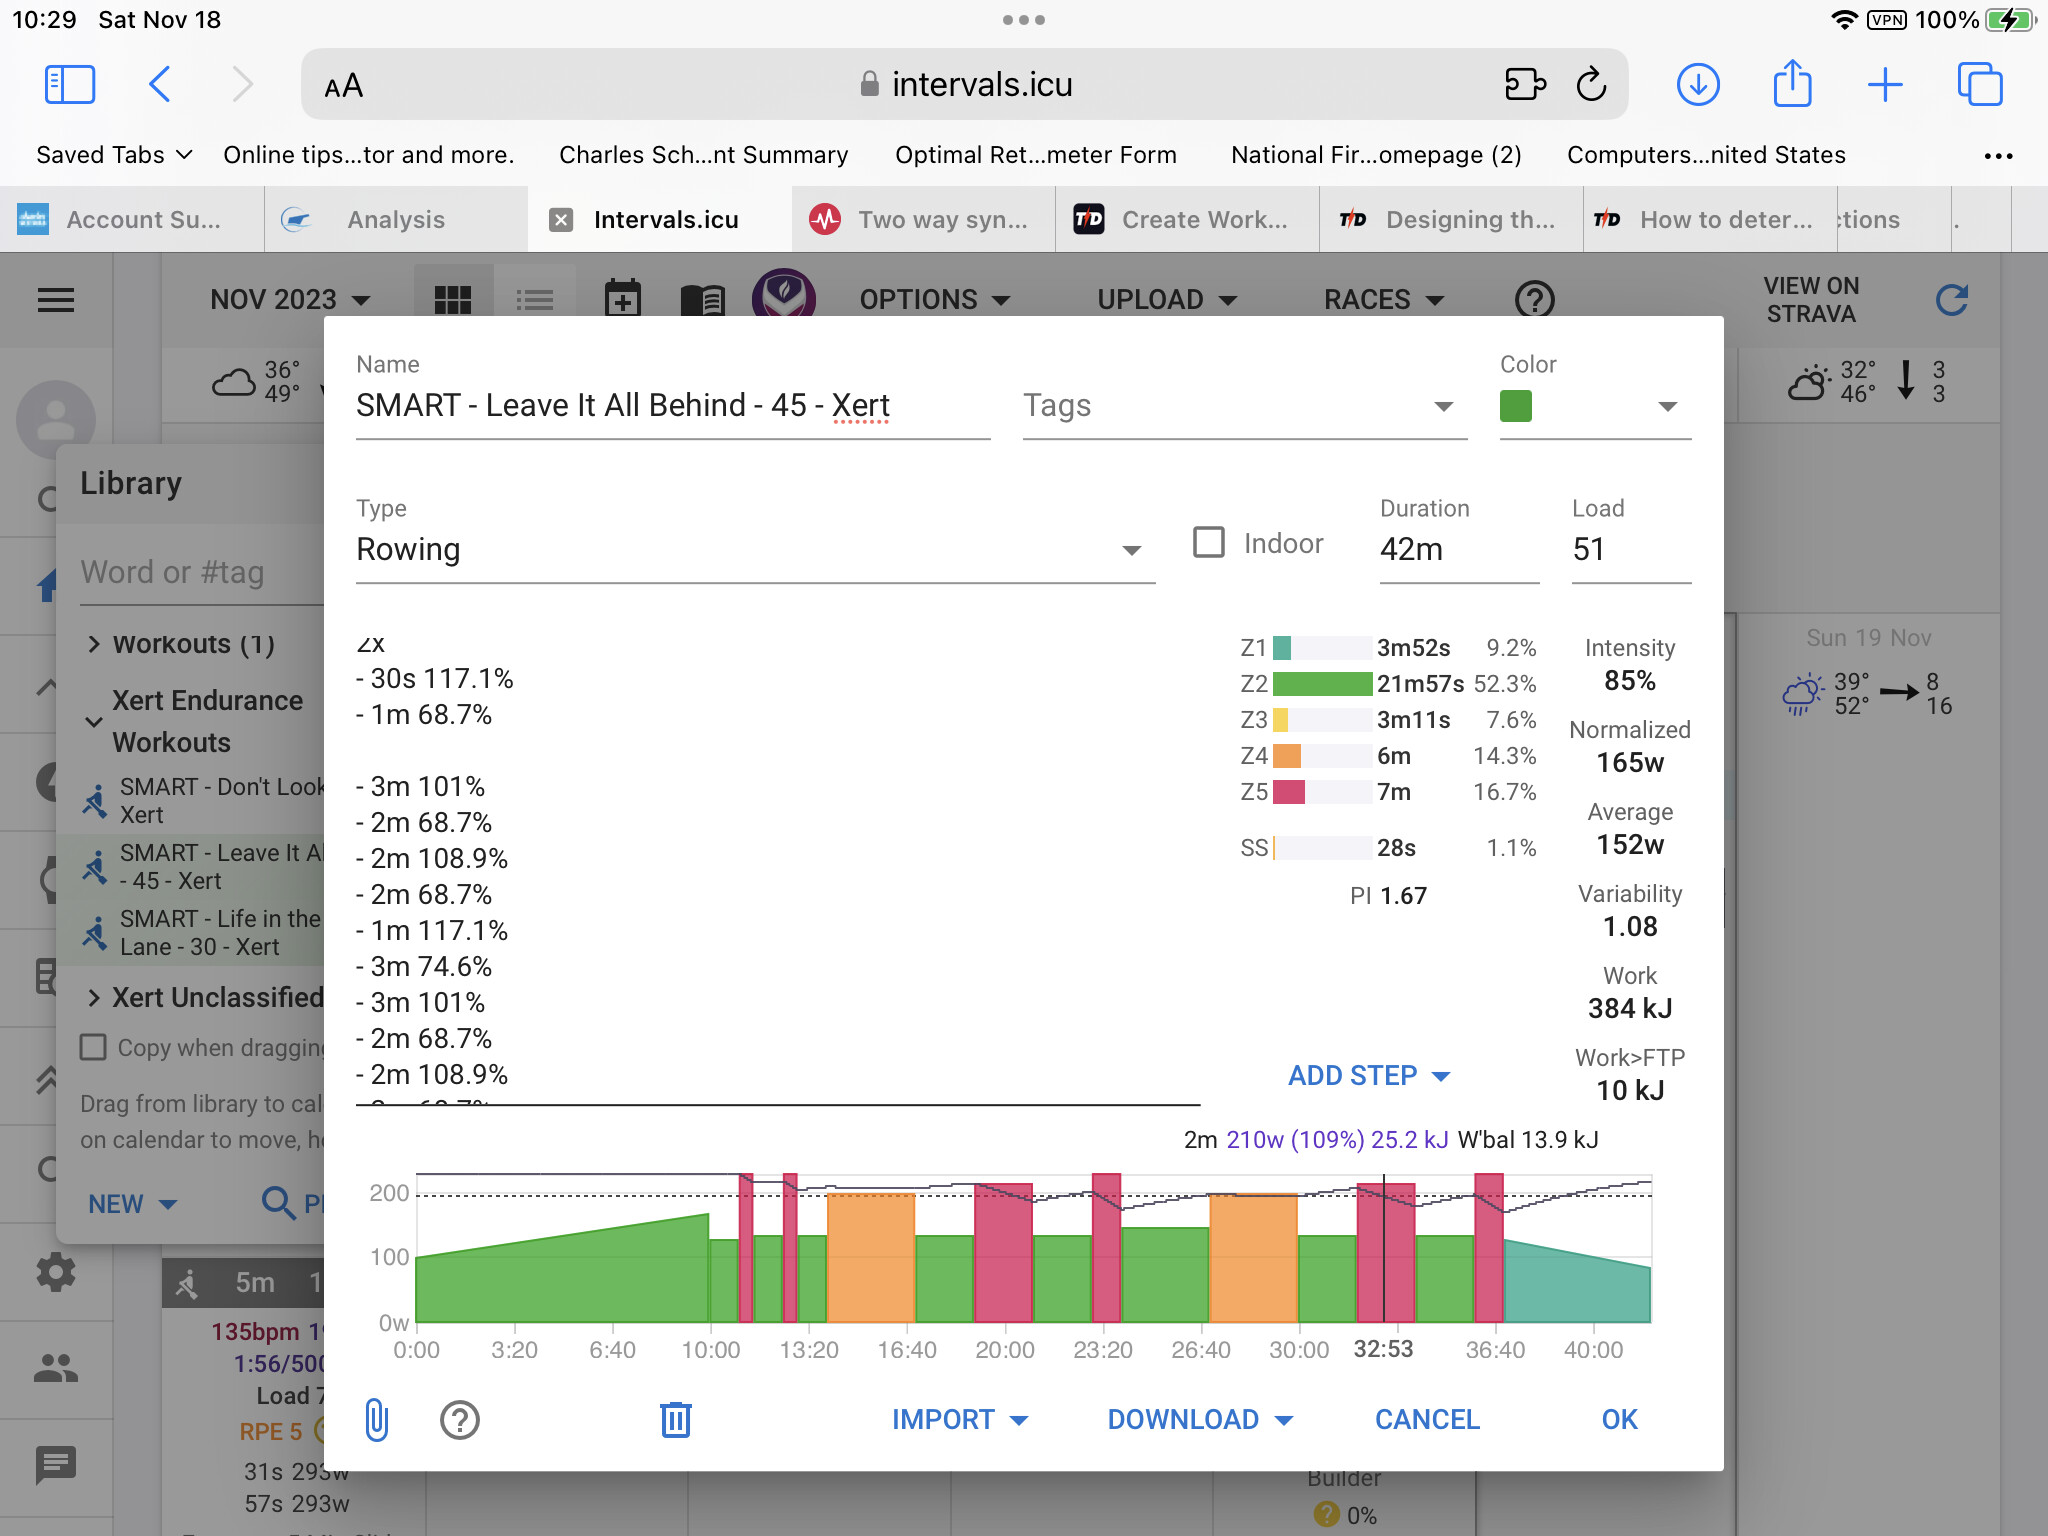Reload the intervals.icu page
Viewport: 2048px width, 1536px height.
(1590, 85)
